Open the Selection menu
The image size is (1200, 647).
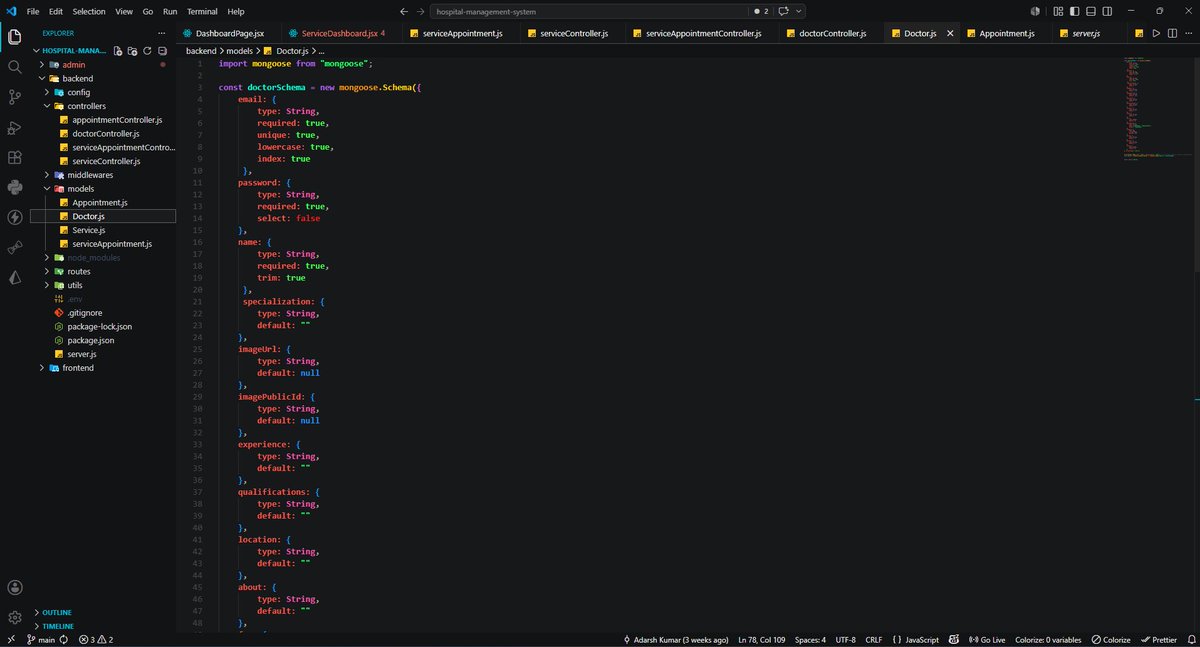89,11
